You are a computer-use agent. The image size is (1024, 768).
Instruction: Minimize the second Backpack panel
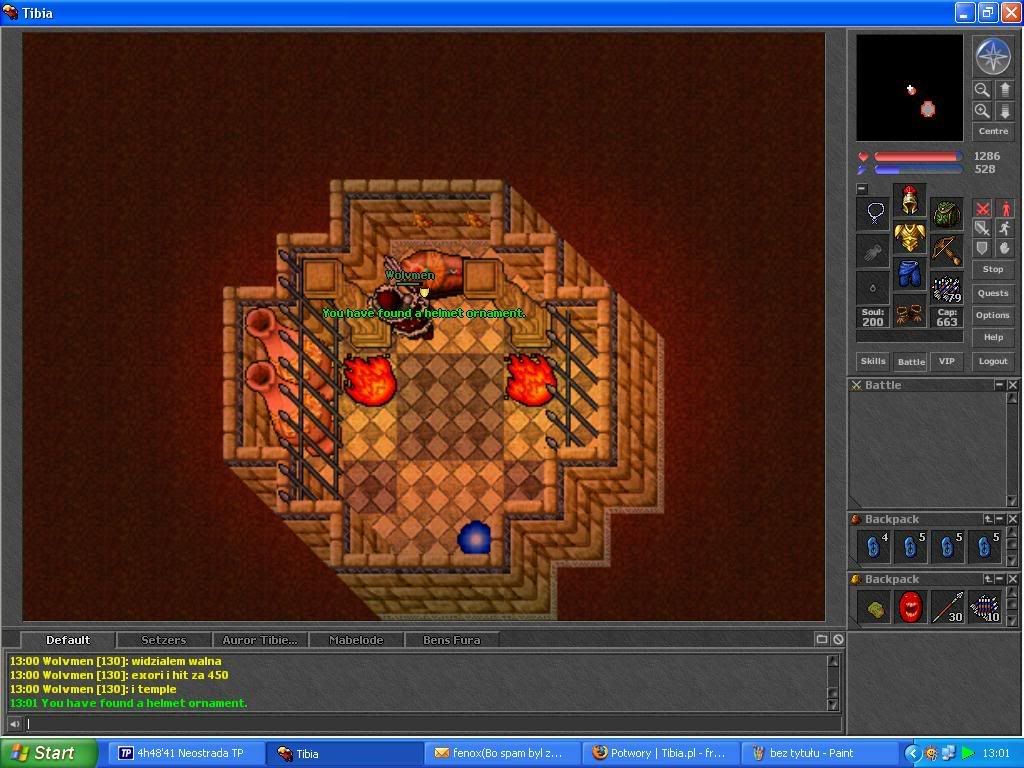point(999,579)
